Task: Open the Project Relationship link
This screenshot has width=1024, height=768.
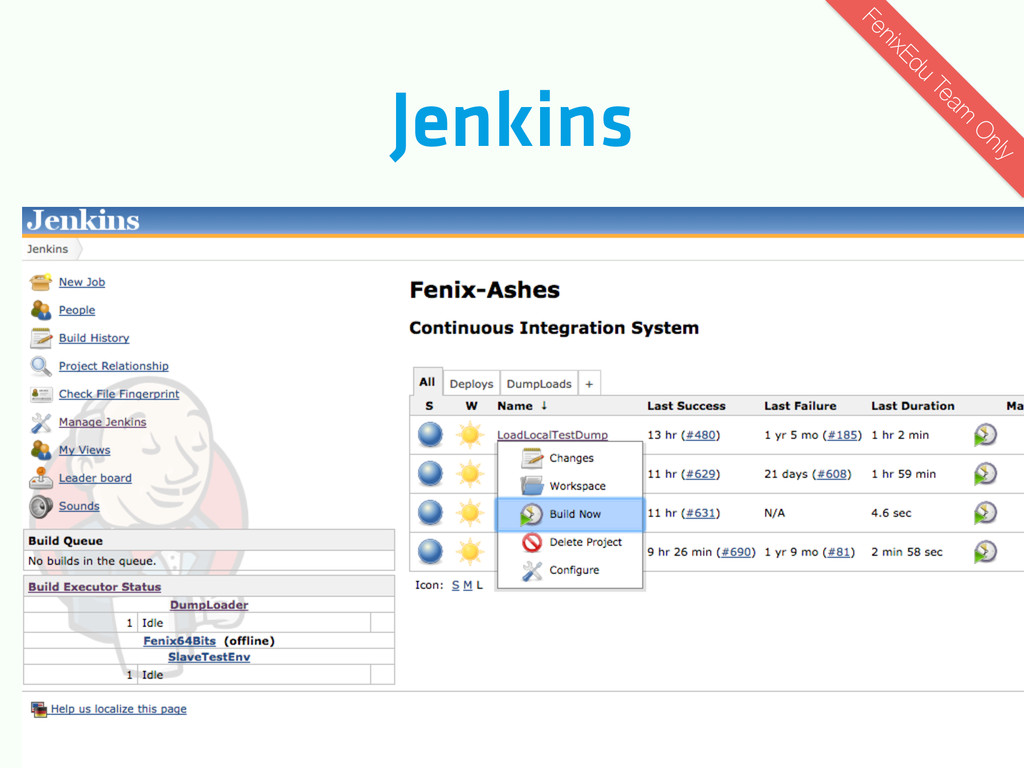Action: [114, 366]
